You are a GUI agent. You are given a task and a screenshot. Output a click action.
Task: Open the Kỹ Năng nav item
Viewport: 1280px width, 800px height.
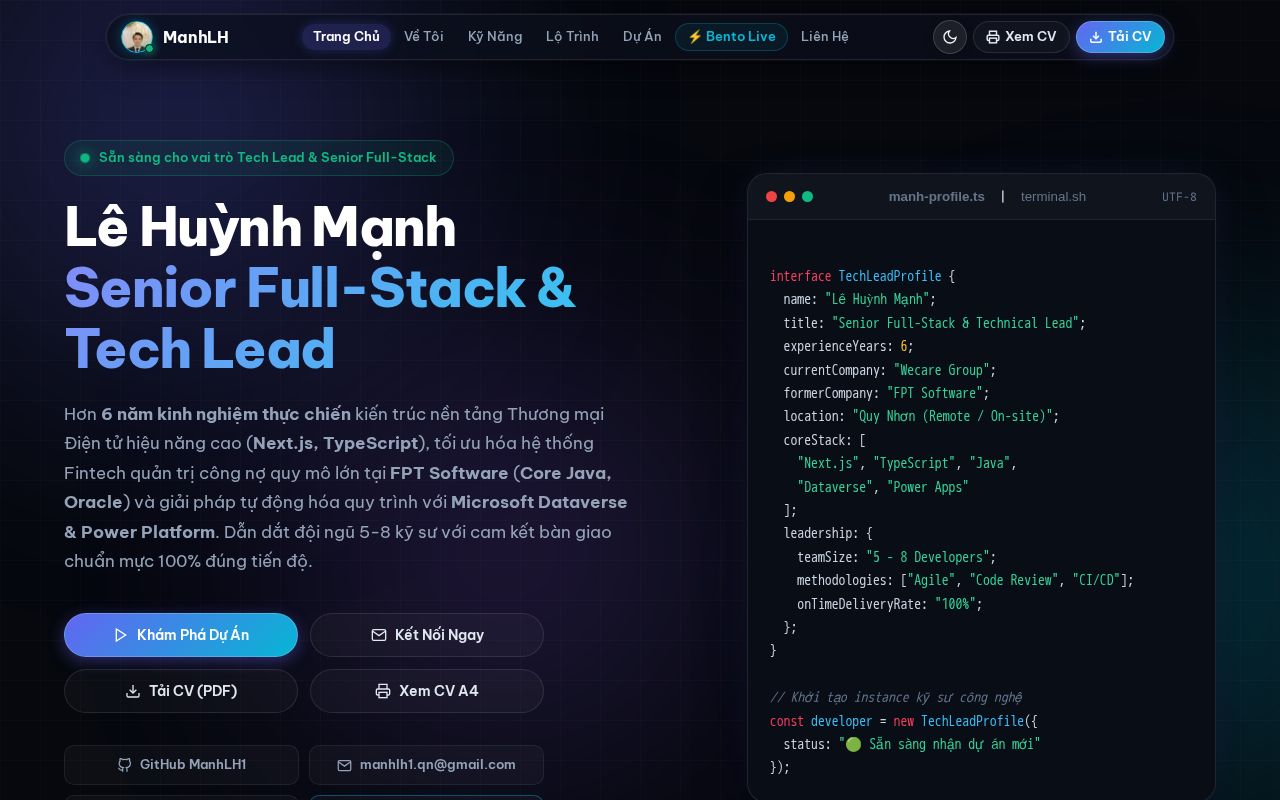pos(495,37)
